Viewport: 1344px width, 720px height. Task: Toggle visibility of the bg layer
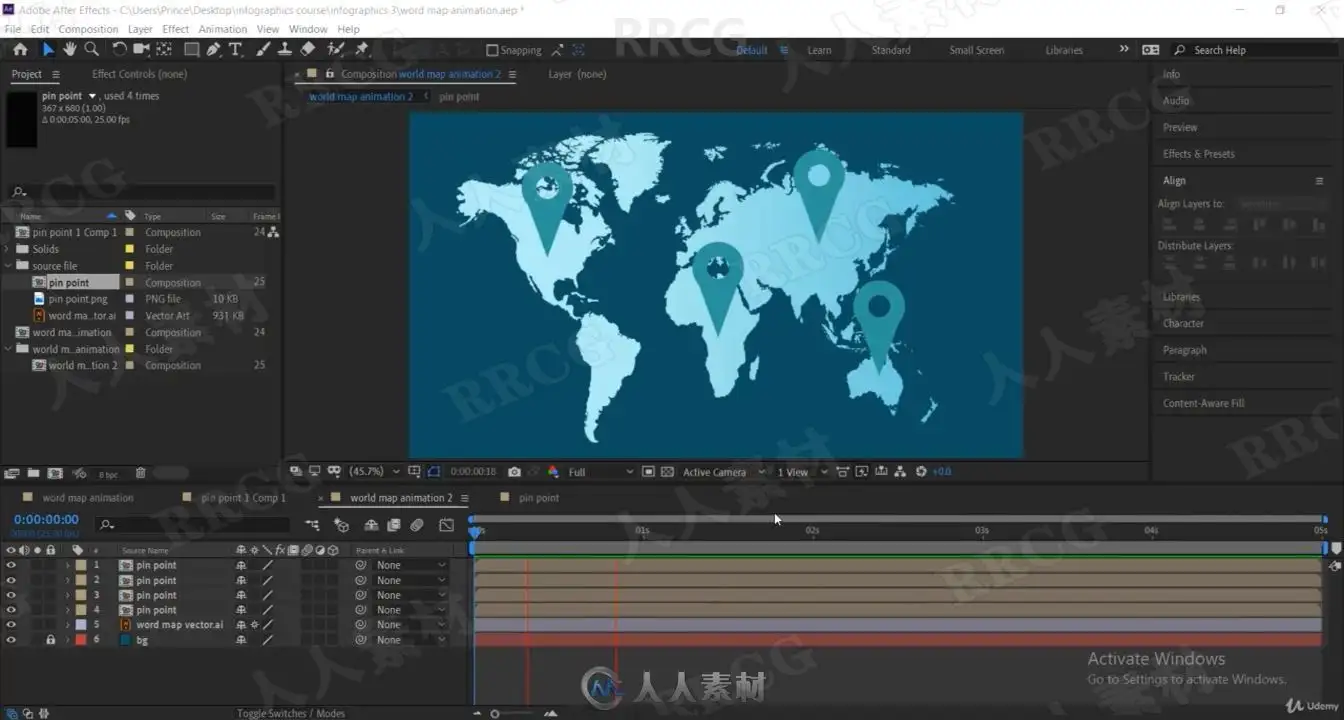(x=11, y=640)
